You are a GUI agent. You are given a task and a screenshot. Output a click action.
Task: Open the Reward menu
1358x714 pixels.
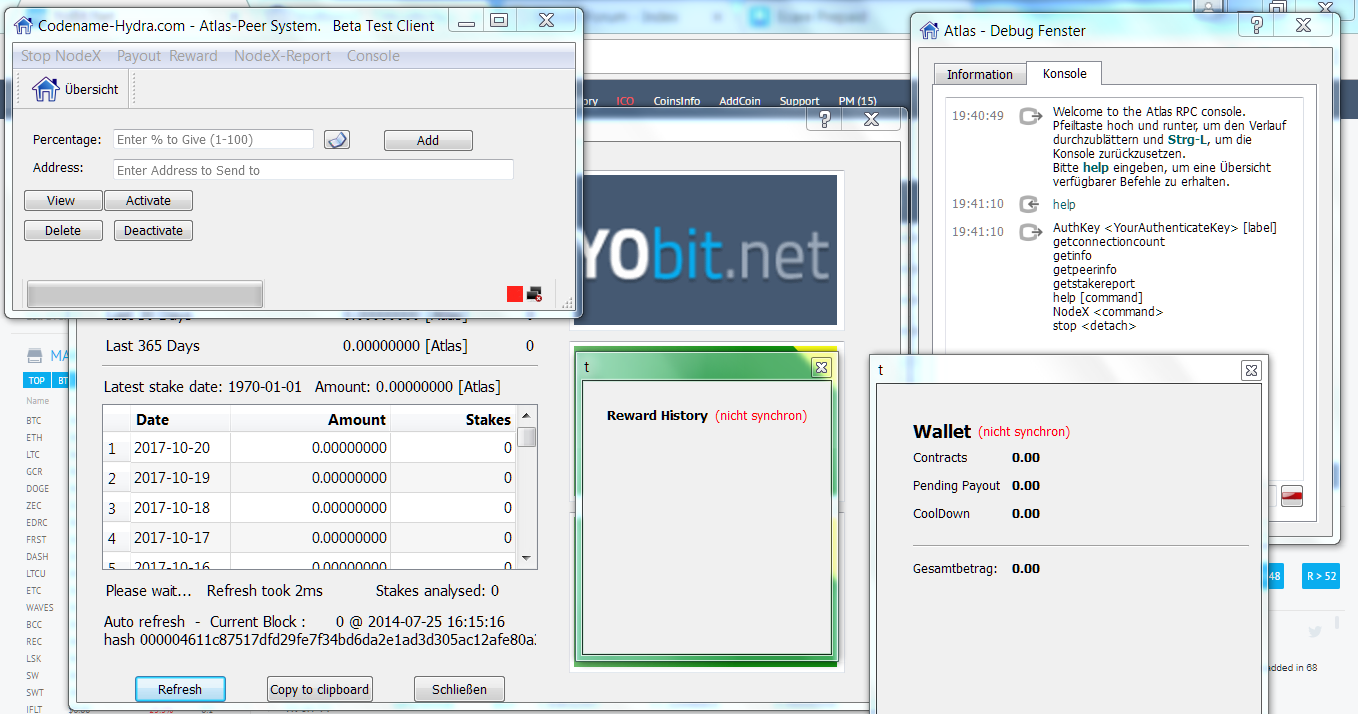pyautogui.click(x=193, y=56)
